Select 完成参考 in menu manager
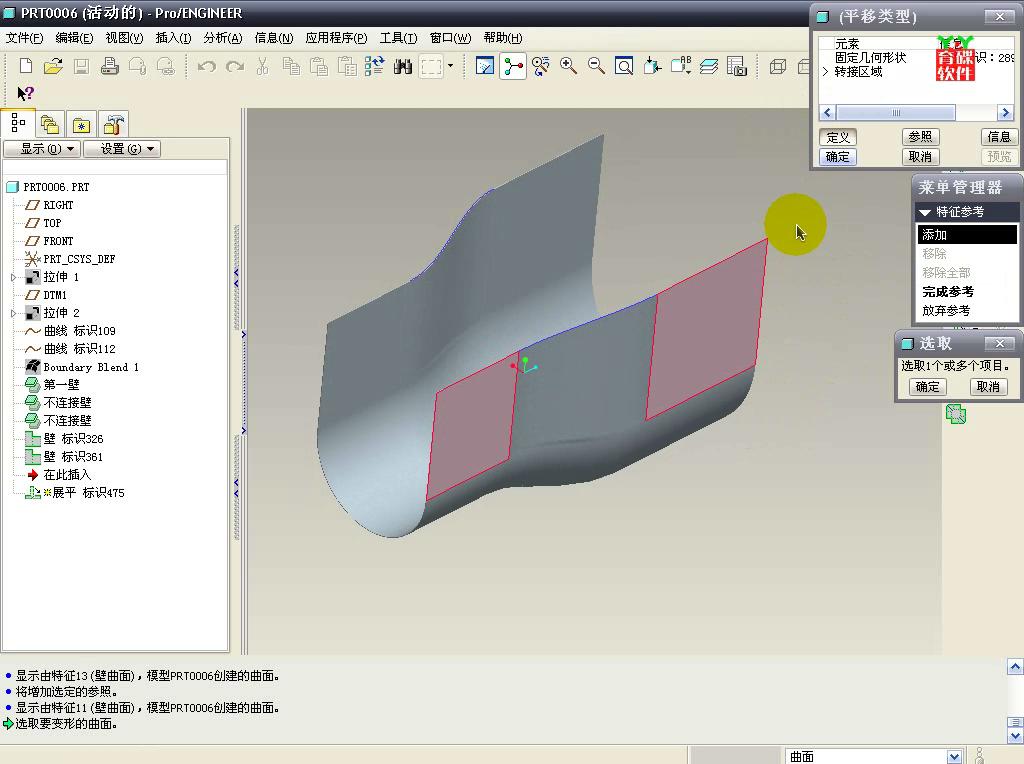Viewport: 1024px width, 764px height. (948, 292)
